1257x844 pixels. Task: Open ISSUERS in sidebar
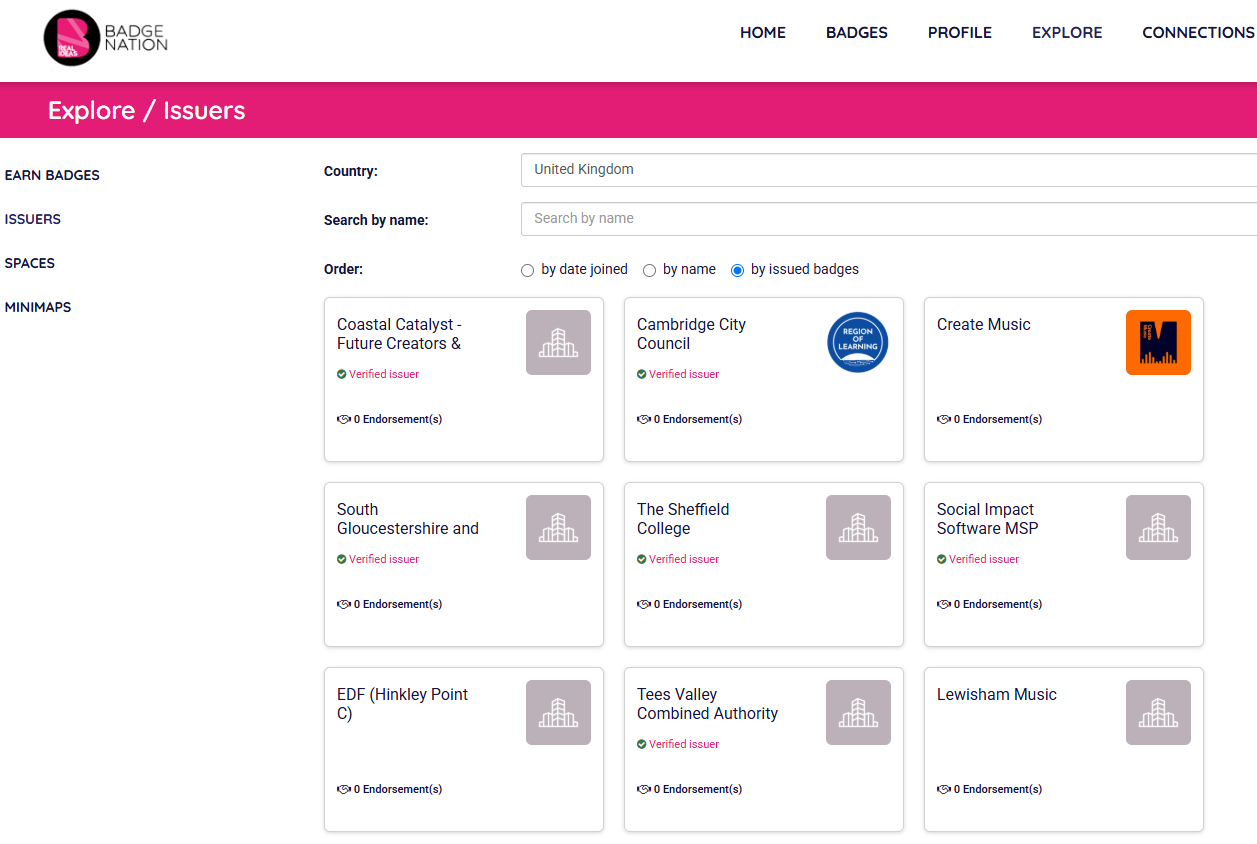33,219
